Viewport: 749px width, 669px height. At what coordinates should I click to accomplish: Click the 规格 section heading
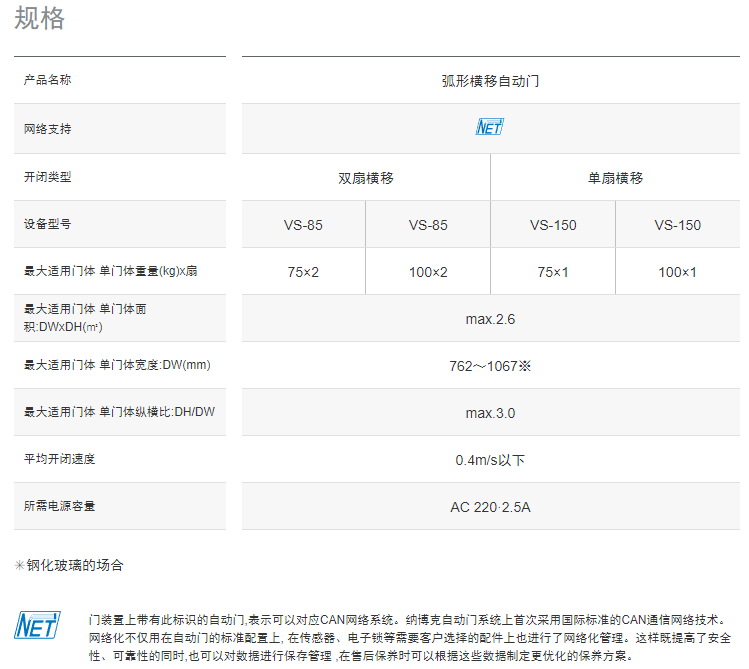pyautogui.click(x=40, y=19)
